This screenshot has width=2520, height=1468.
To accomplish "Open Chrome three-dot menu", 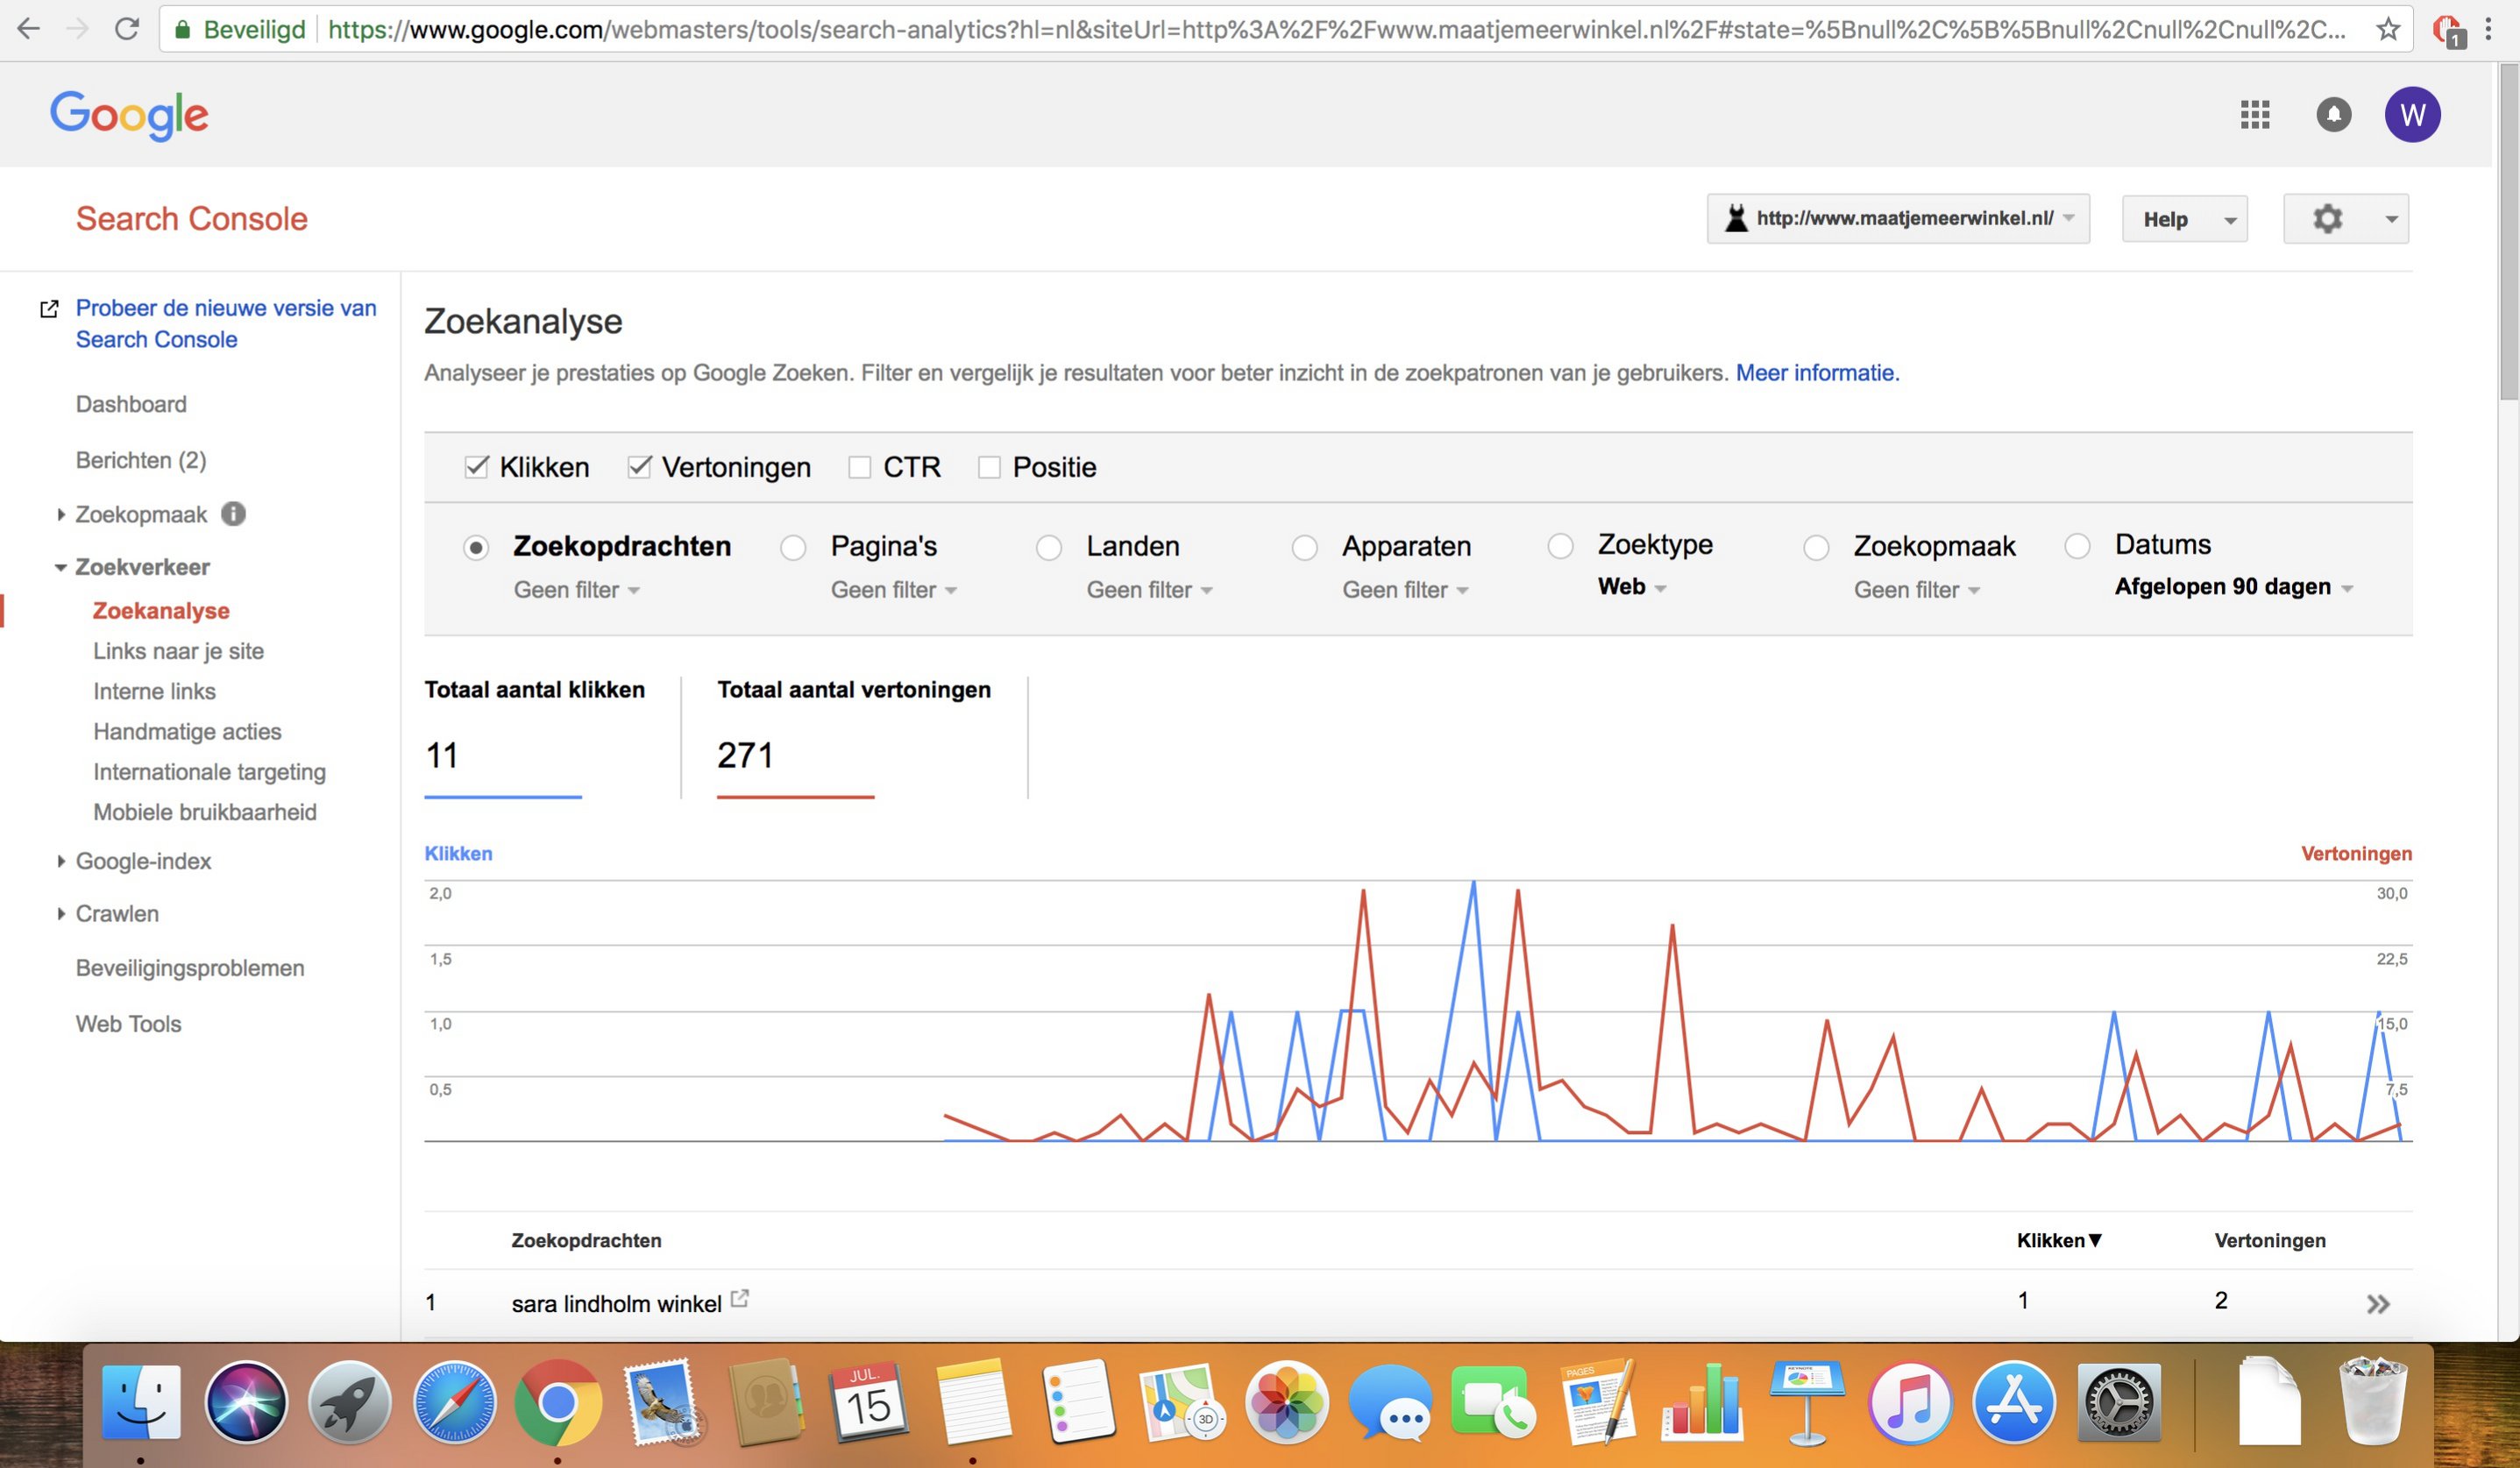I will [x=2488, y=29].
